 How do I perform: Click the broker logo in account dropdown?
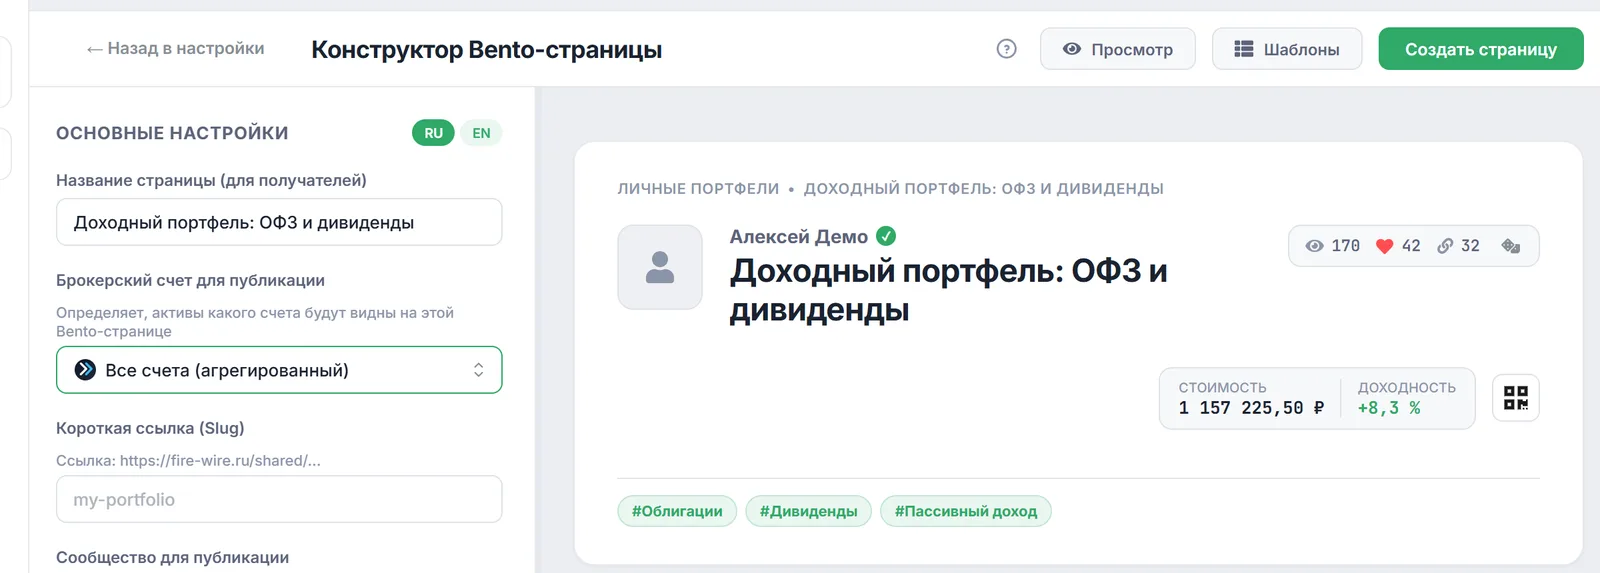(85, 370)
